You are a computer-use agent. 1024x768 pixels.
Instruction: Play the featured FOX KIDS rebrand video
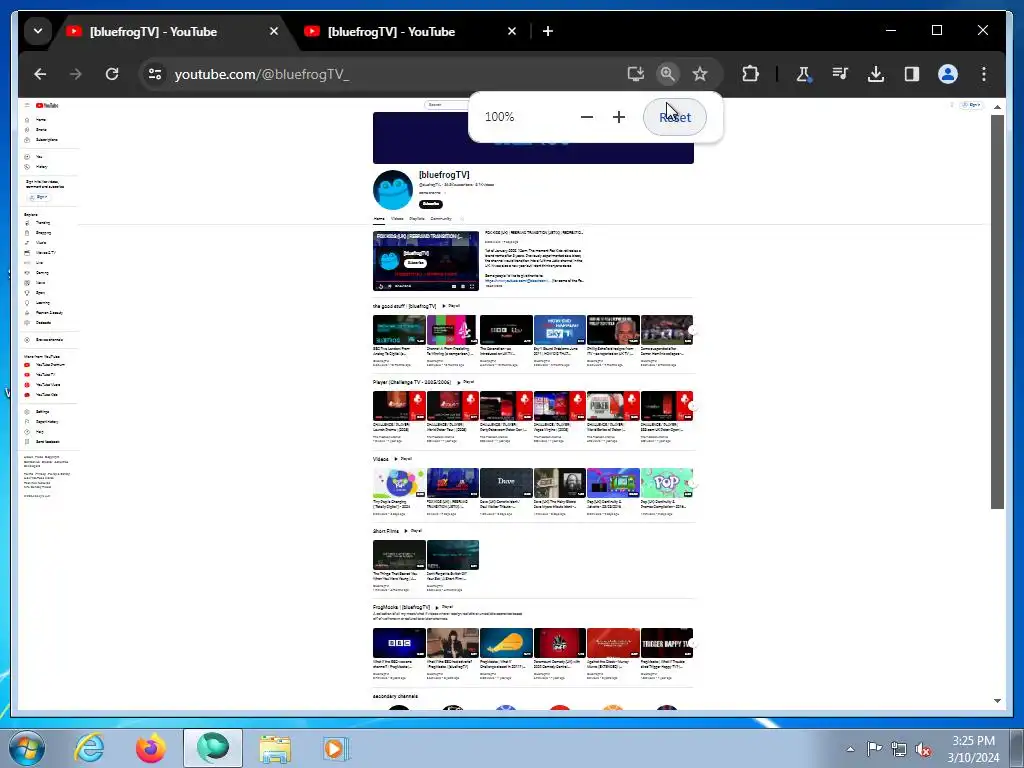[426, 261]
